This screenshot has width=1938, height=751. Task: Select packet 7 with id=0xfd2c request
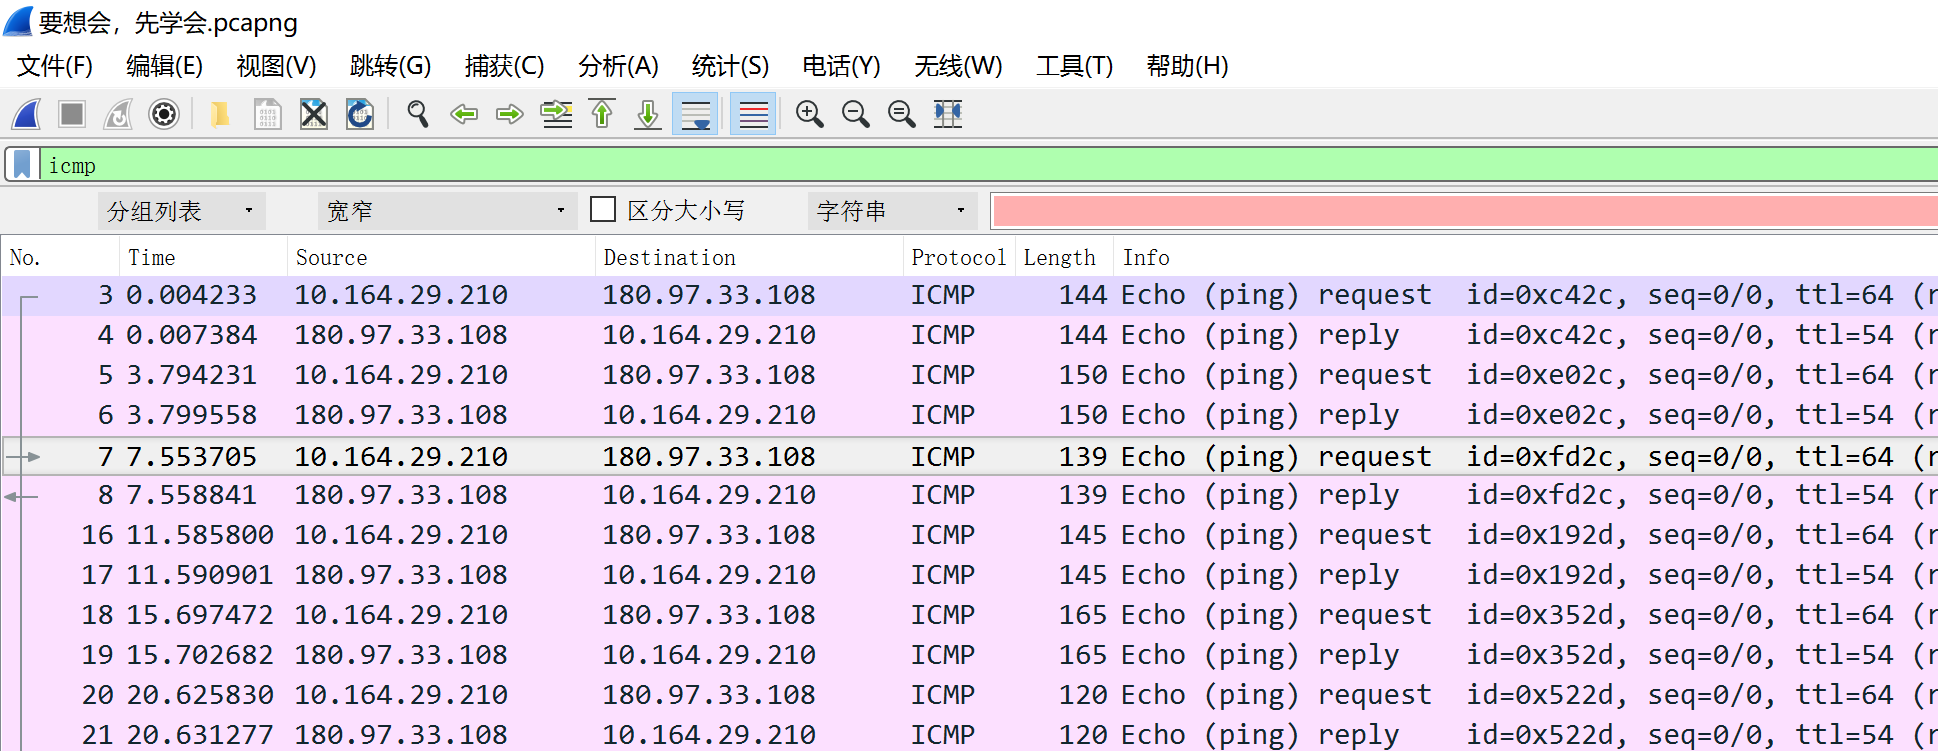coord(969,457)
